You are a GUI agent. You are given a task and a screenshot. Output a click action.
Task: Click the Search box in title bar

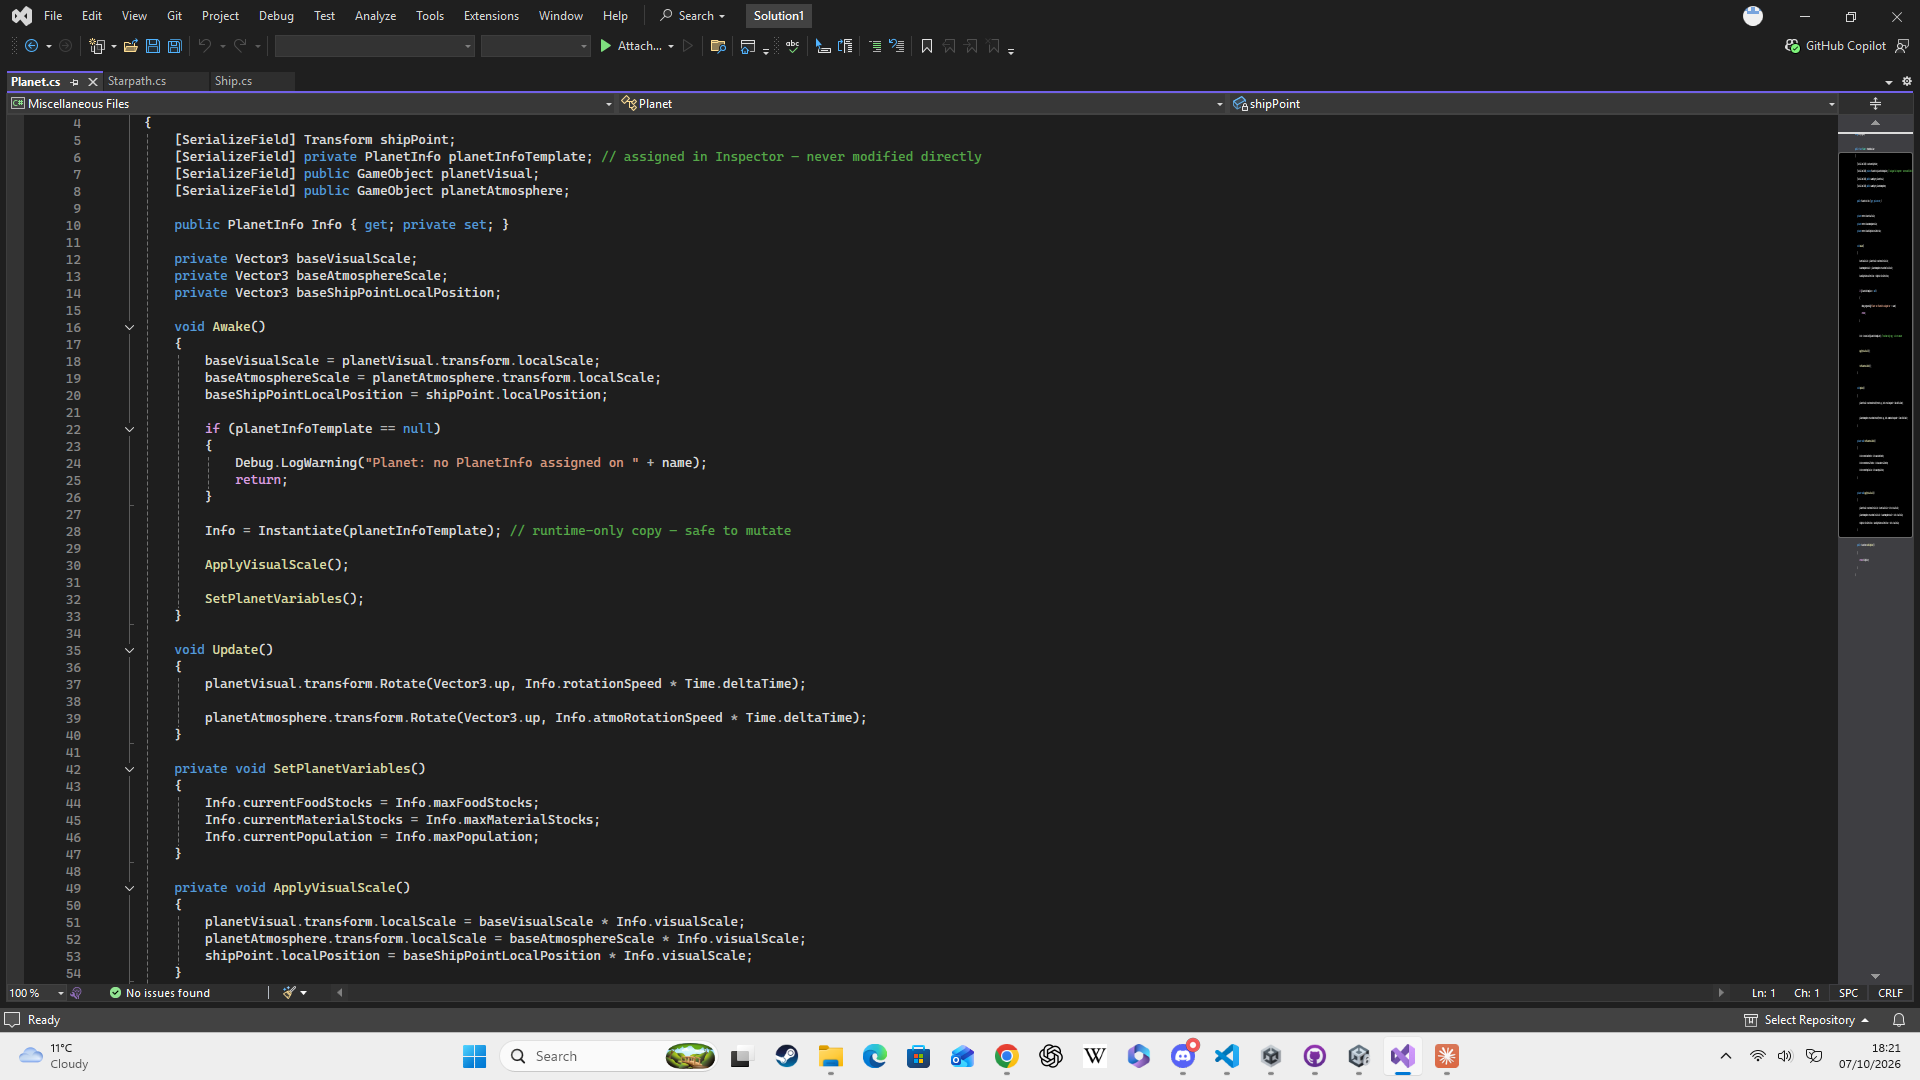[693, 16]
